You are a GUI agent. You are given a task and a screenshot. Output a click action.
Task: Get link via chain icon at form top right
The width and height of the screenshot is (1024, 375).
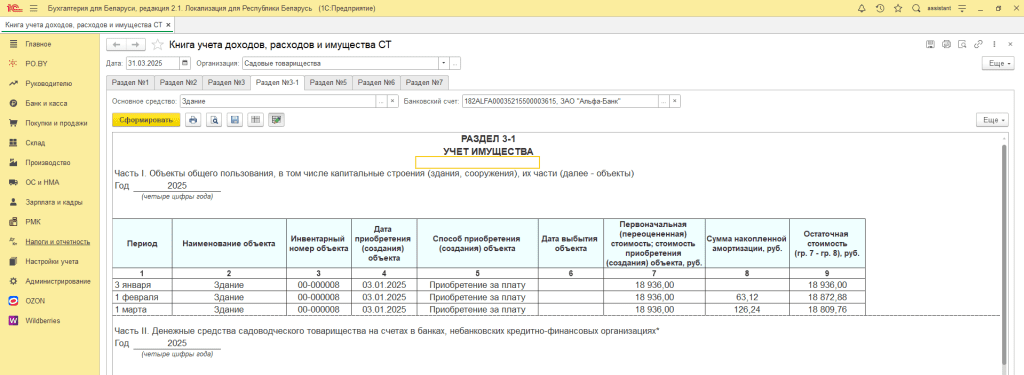[978, 44]
